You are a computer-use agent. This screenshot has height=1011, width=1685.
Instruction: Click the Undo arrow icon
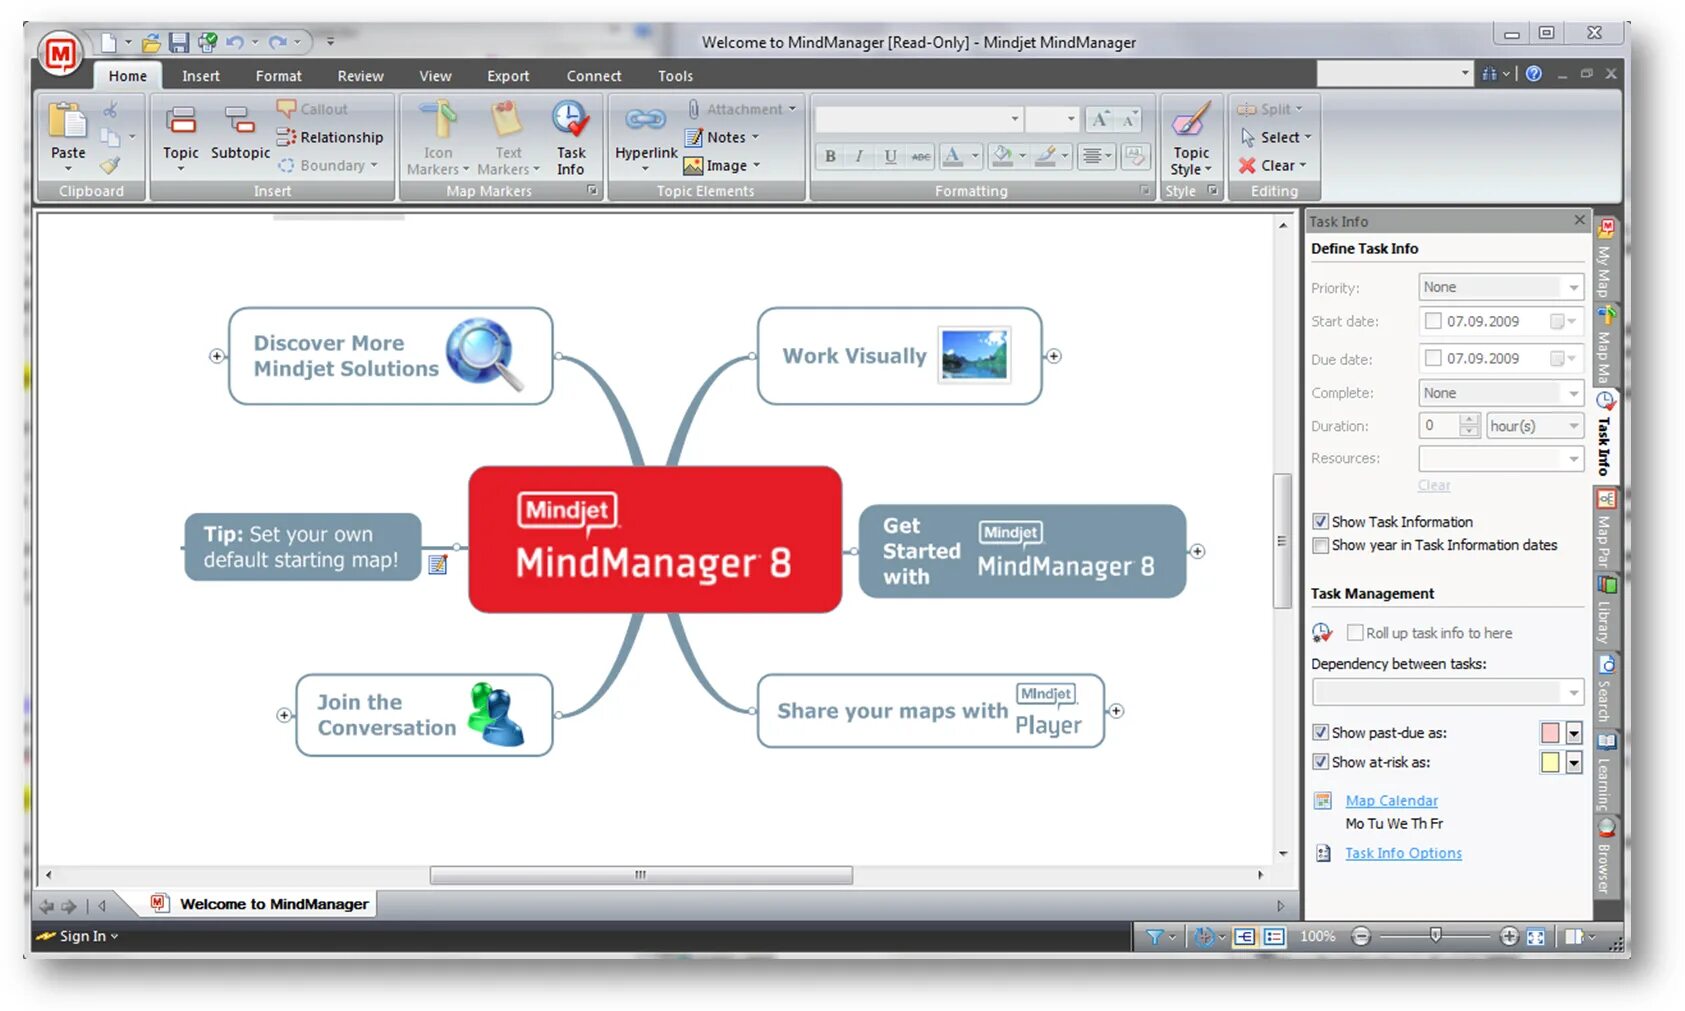click(235, 42)
